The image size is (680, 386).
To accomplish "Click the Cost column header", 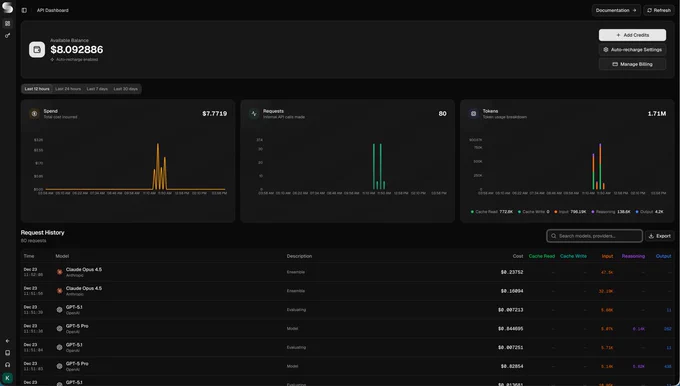I will pyautogui.click(x=518, y=256).
